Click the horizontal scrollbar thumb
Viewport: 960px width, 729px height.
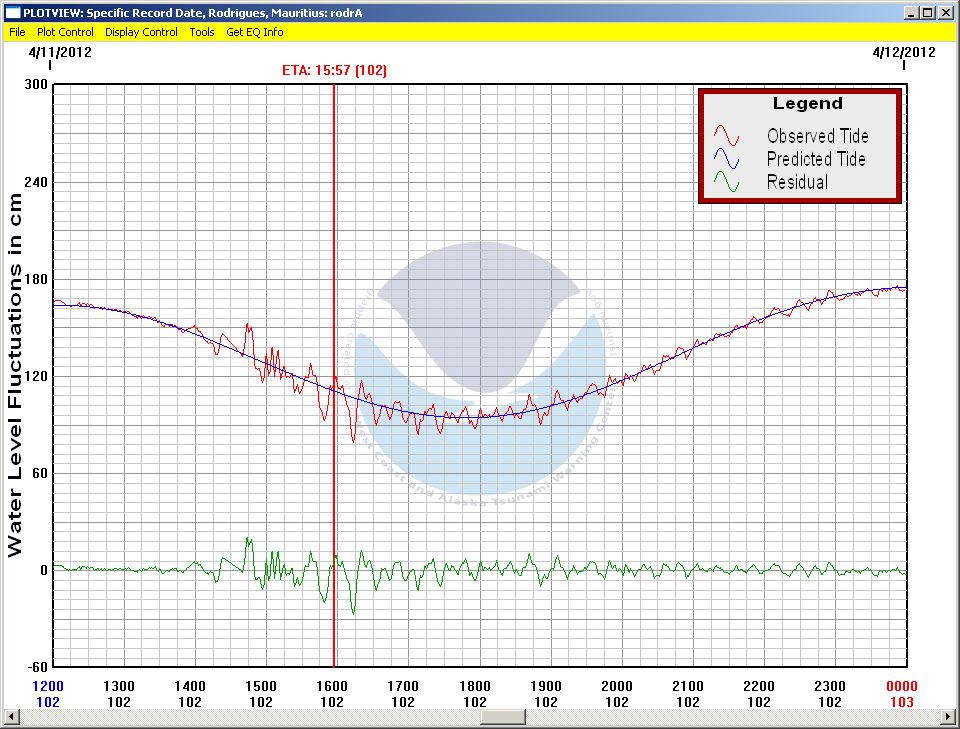click(503, 716)
